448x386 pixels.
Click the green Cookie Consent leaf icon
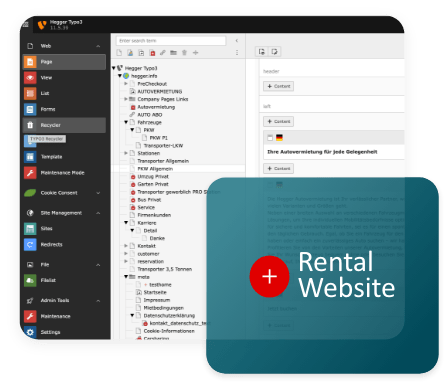30,193
